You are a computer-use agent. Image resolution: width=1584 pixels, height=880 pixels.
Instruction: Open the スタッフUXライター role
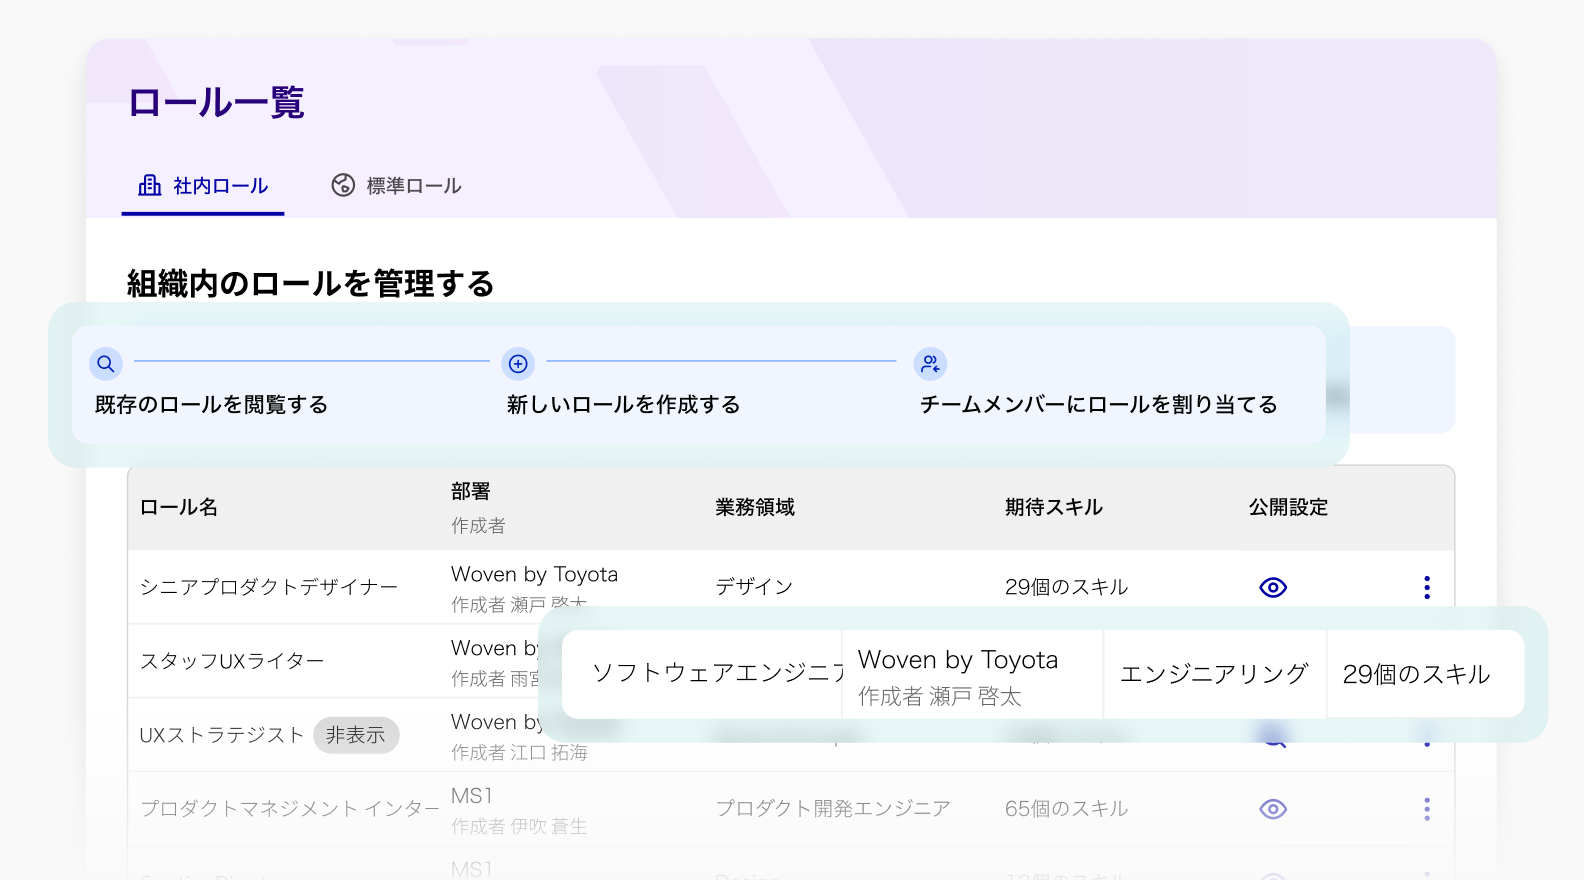pyautogui.click(x=232, y=661)
